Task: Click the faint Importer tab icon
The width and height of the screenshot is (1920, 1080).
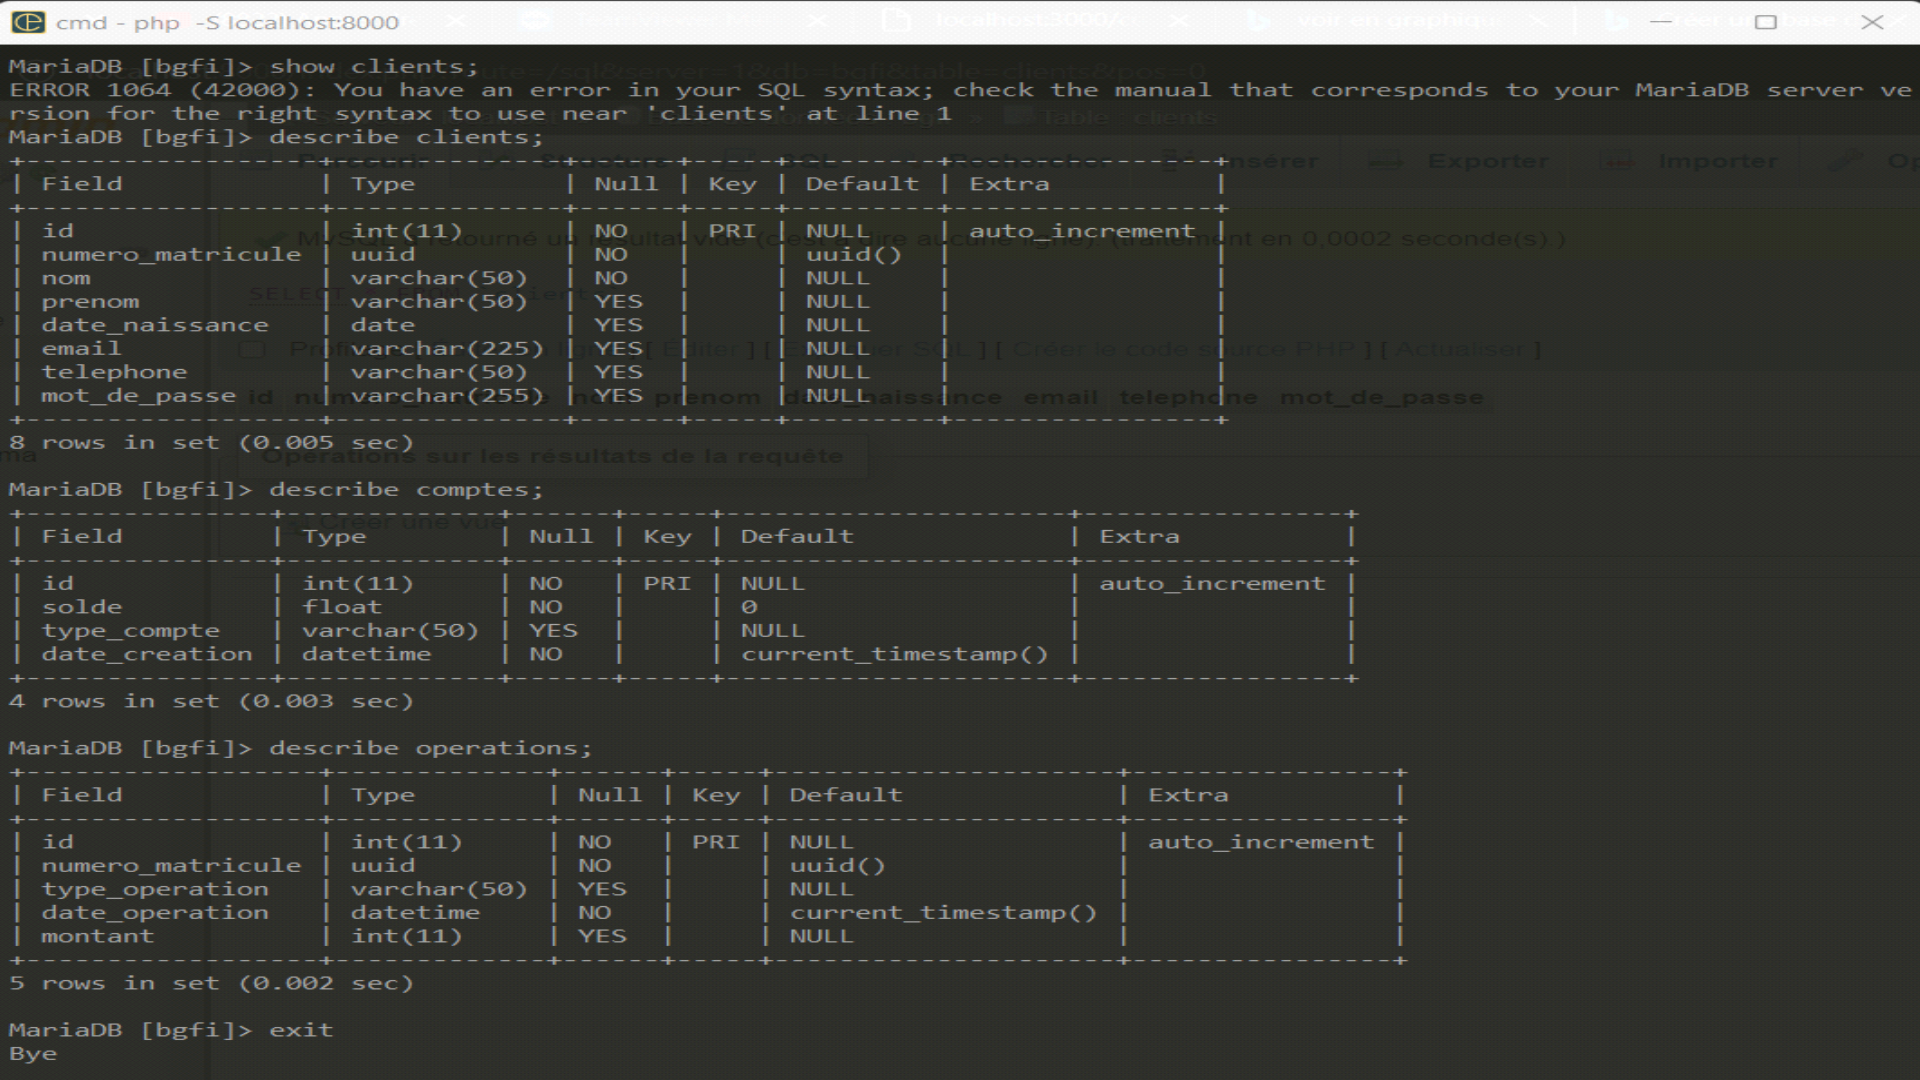Action: pyautogui.click(x=1618, y=161)
